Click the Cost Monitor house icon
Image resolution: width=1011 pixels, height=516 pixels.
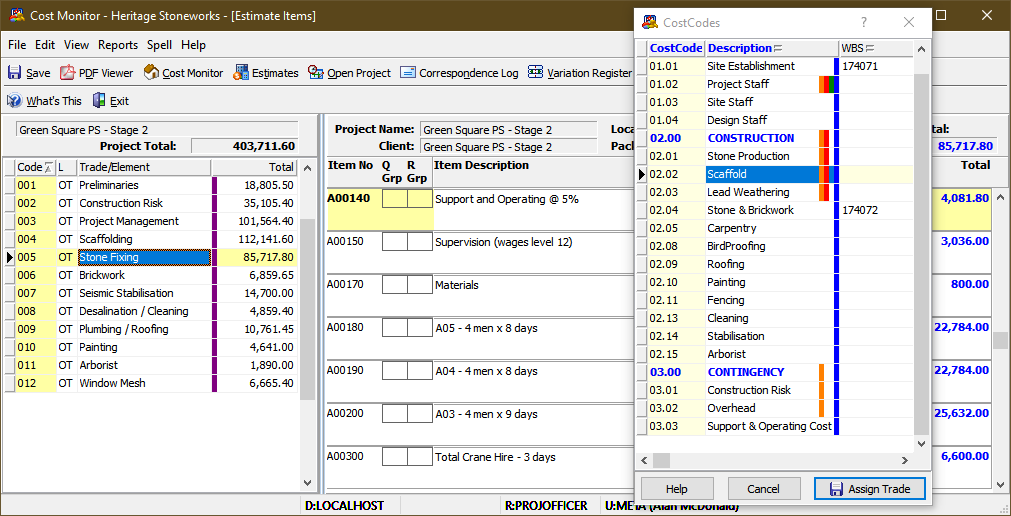click(152, 72)
